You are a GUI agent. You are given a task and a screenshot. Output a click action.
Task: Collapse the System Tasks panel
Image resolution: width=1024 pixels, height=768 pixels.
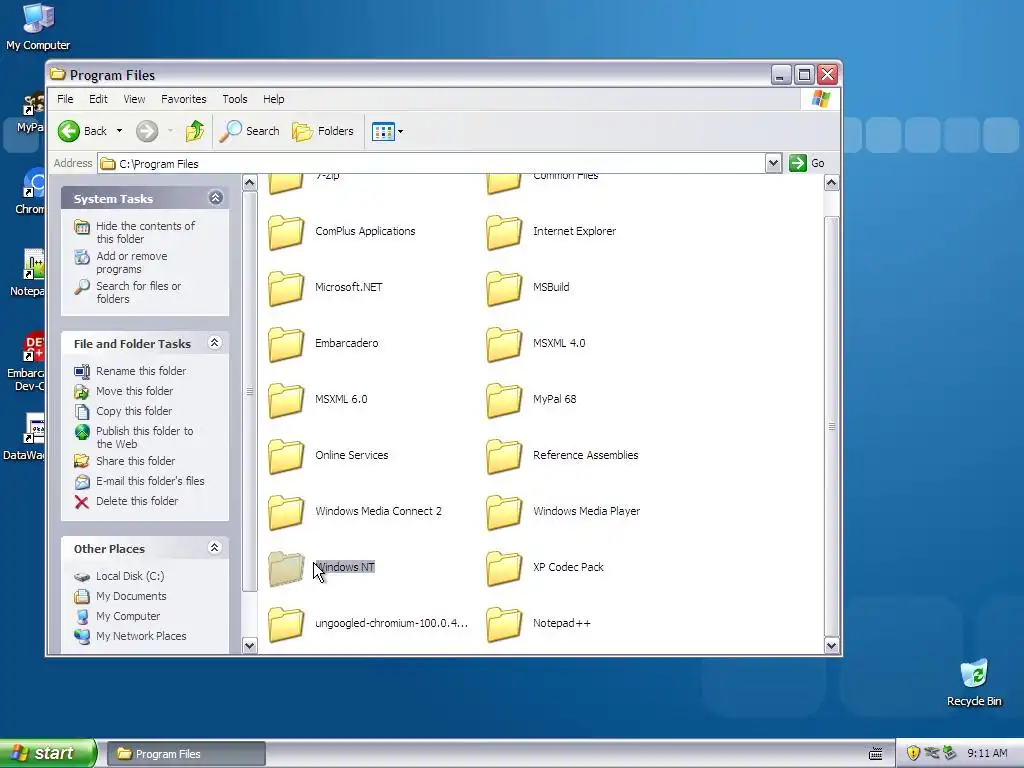tap(216, 198)
